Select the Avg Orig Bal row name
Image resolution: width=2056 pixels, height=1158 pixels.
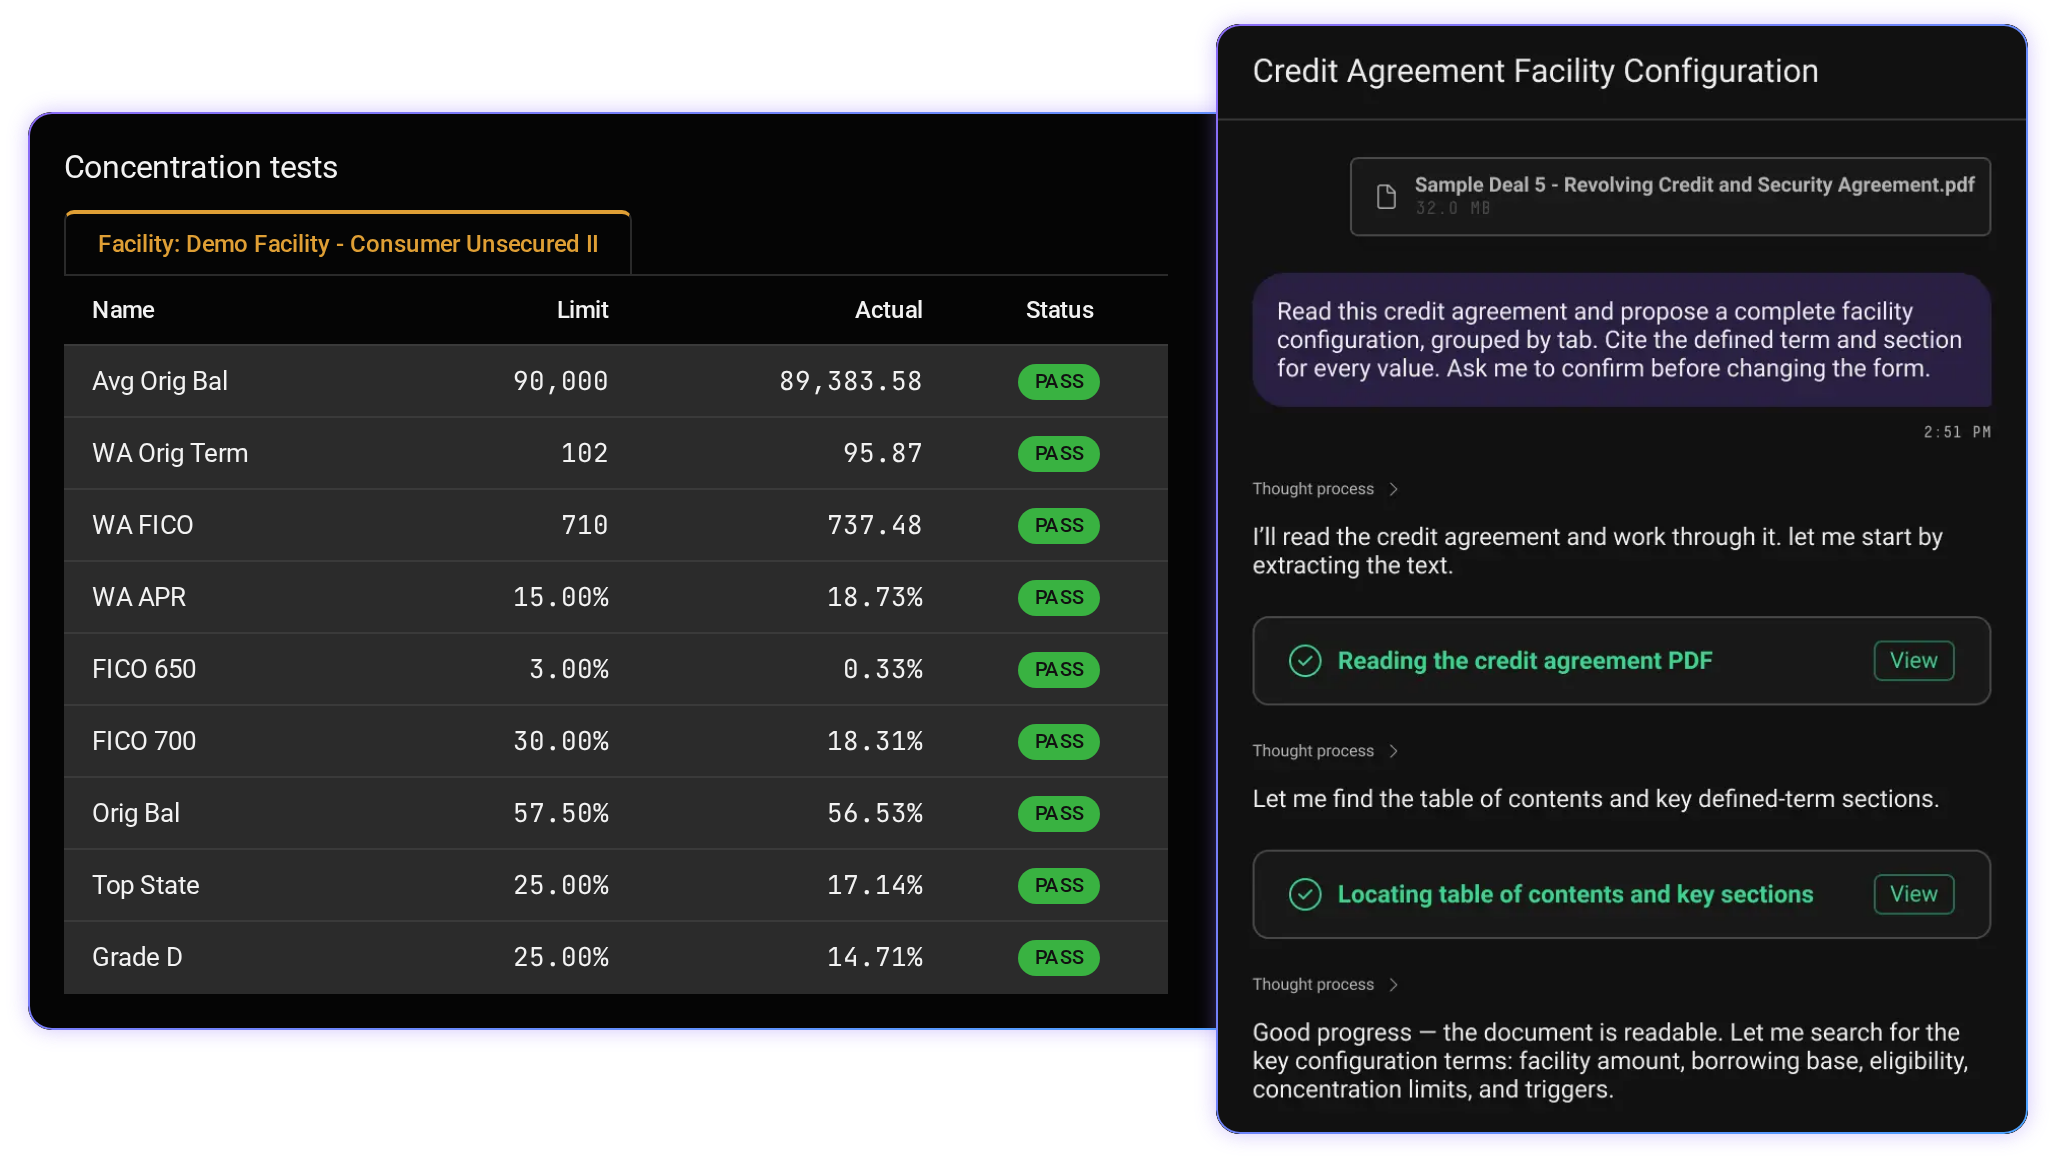[160, 381]
